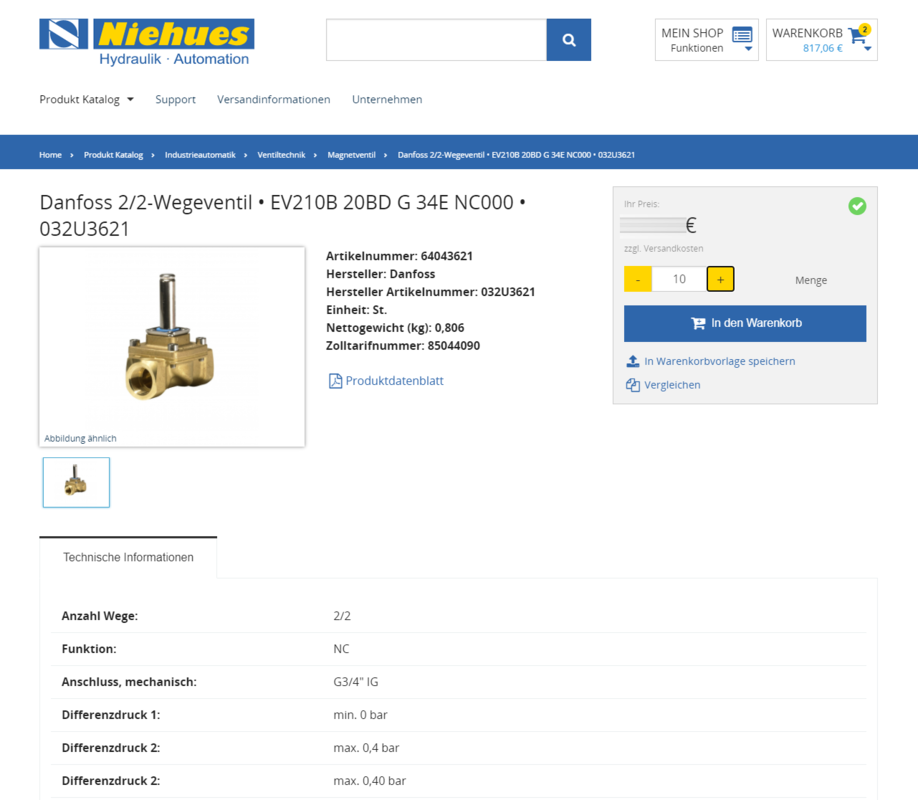Expand the Mein Shop Funktionen dropdown arrow
This screenshot has height=800, width=918.
(x=748, y=49)
